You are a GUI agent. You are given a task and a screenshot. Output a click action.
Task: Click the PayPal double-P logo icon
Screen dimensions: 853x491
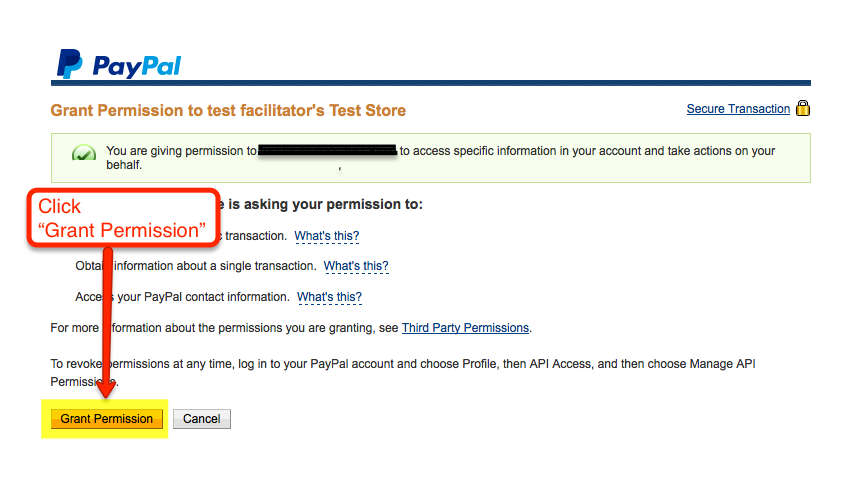(70, 64)
